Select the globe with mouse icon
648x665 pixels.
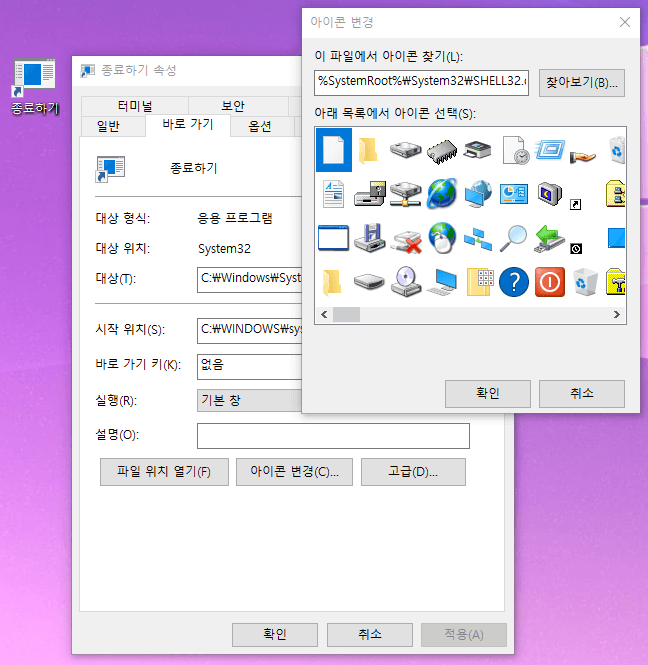[442, 238]
